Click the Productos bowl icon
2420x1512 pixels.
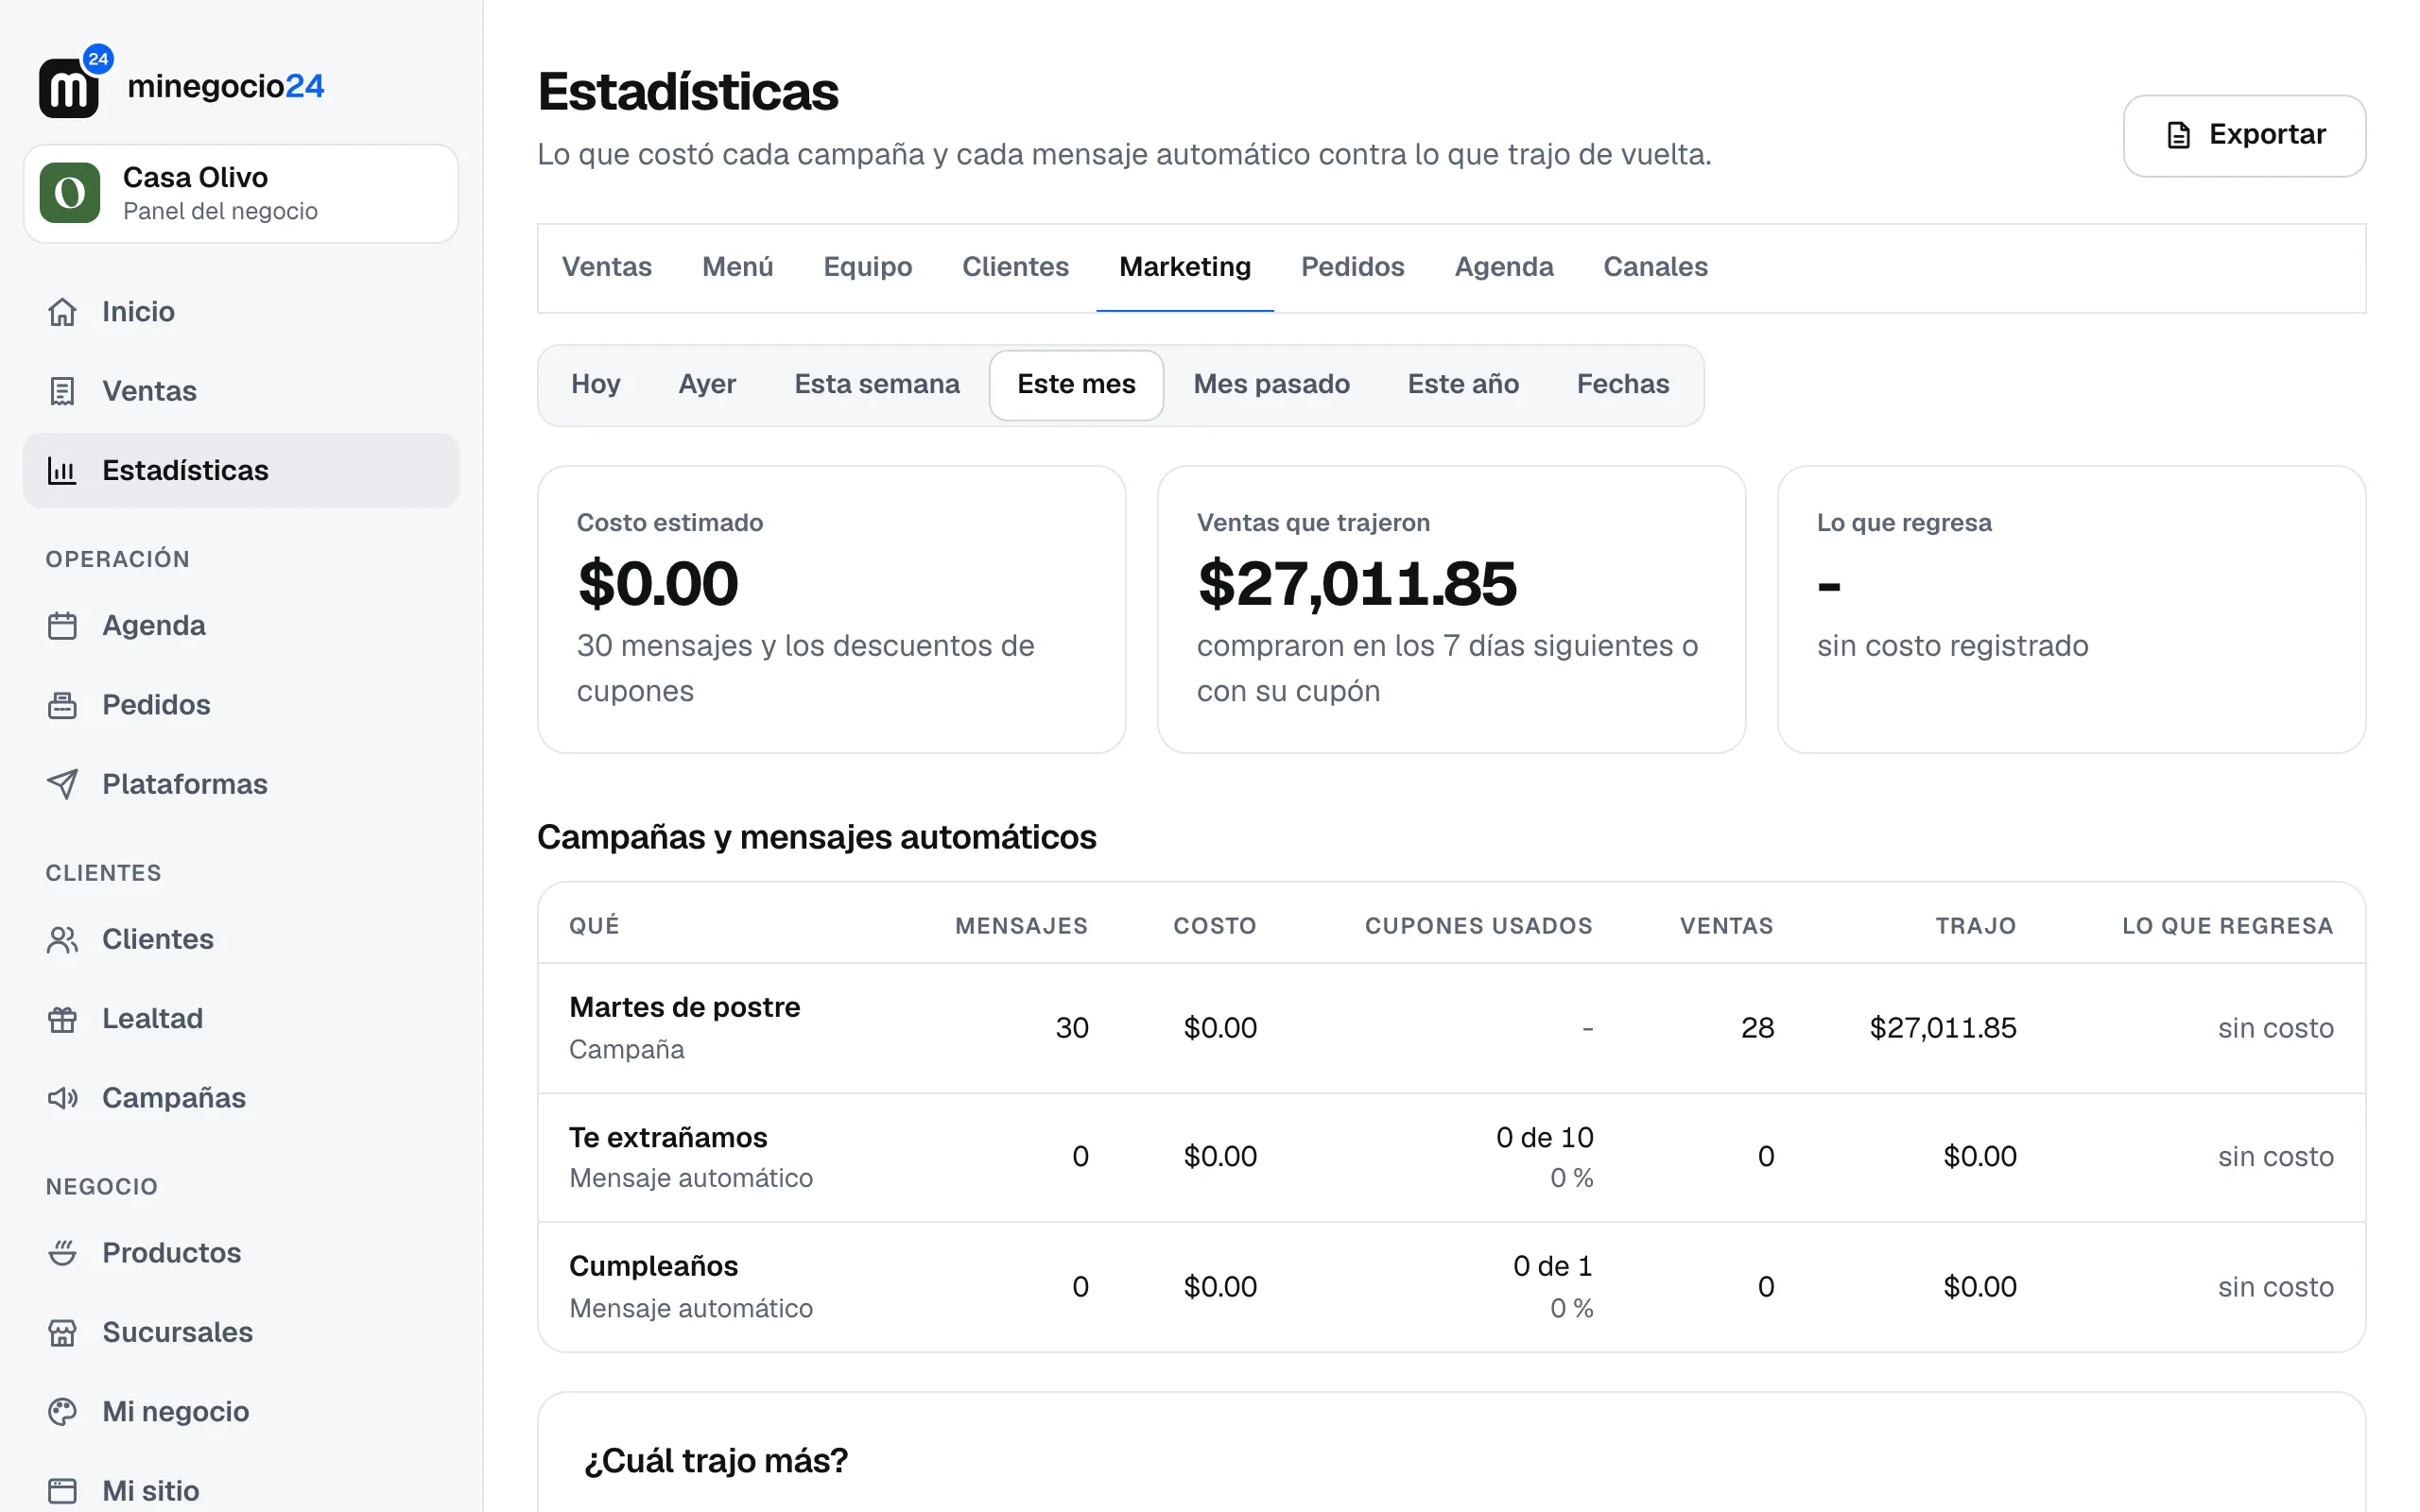pos(62,1253)
